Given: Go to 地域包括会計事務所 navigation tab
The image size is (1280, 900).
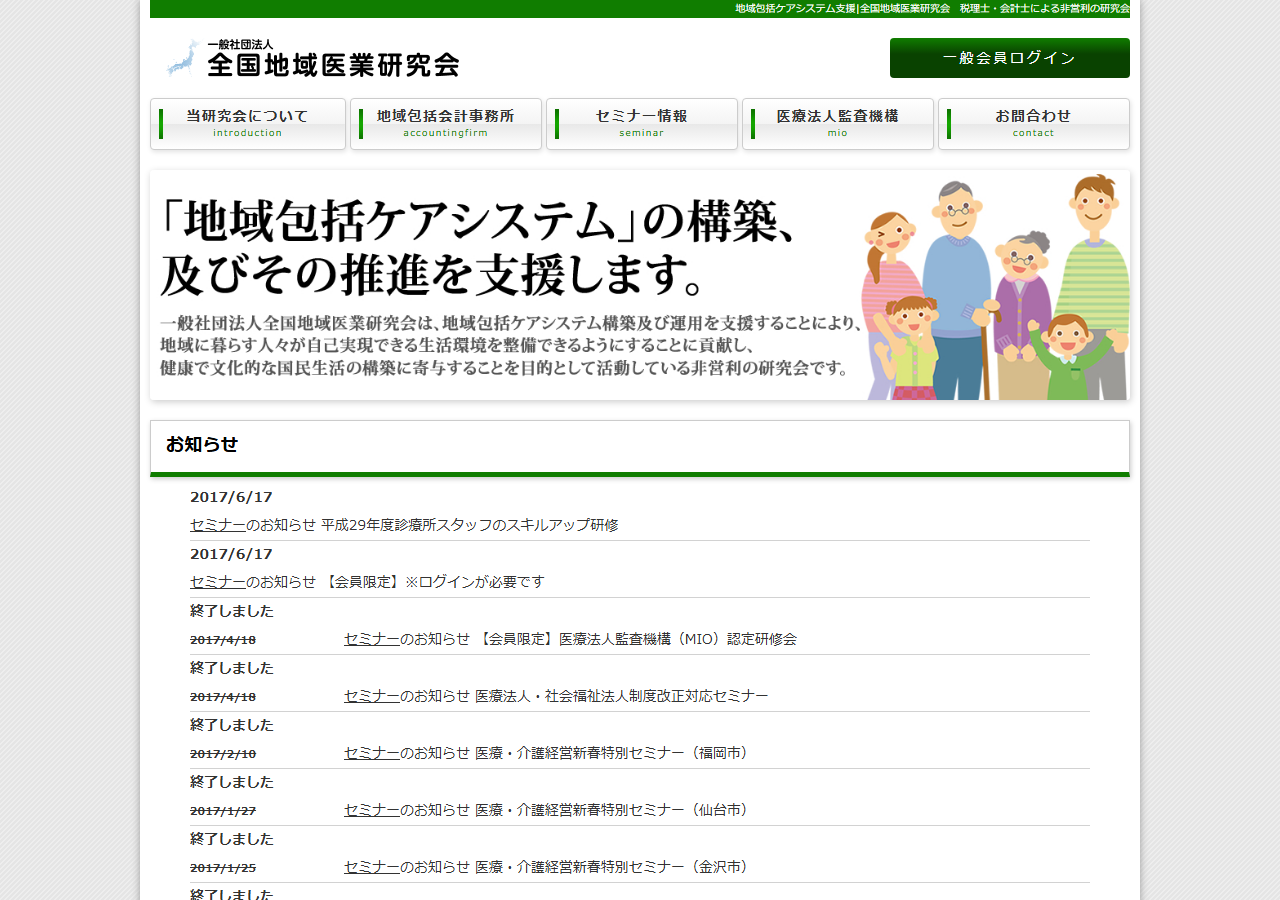Looking at the screenshot, I should pyautogui.click(x=446, y=124).
